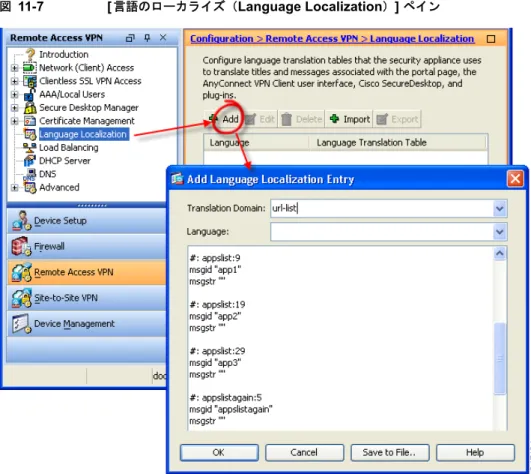
Task: Select DHCP Server in the tree
Action: point(65,161)
